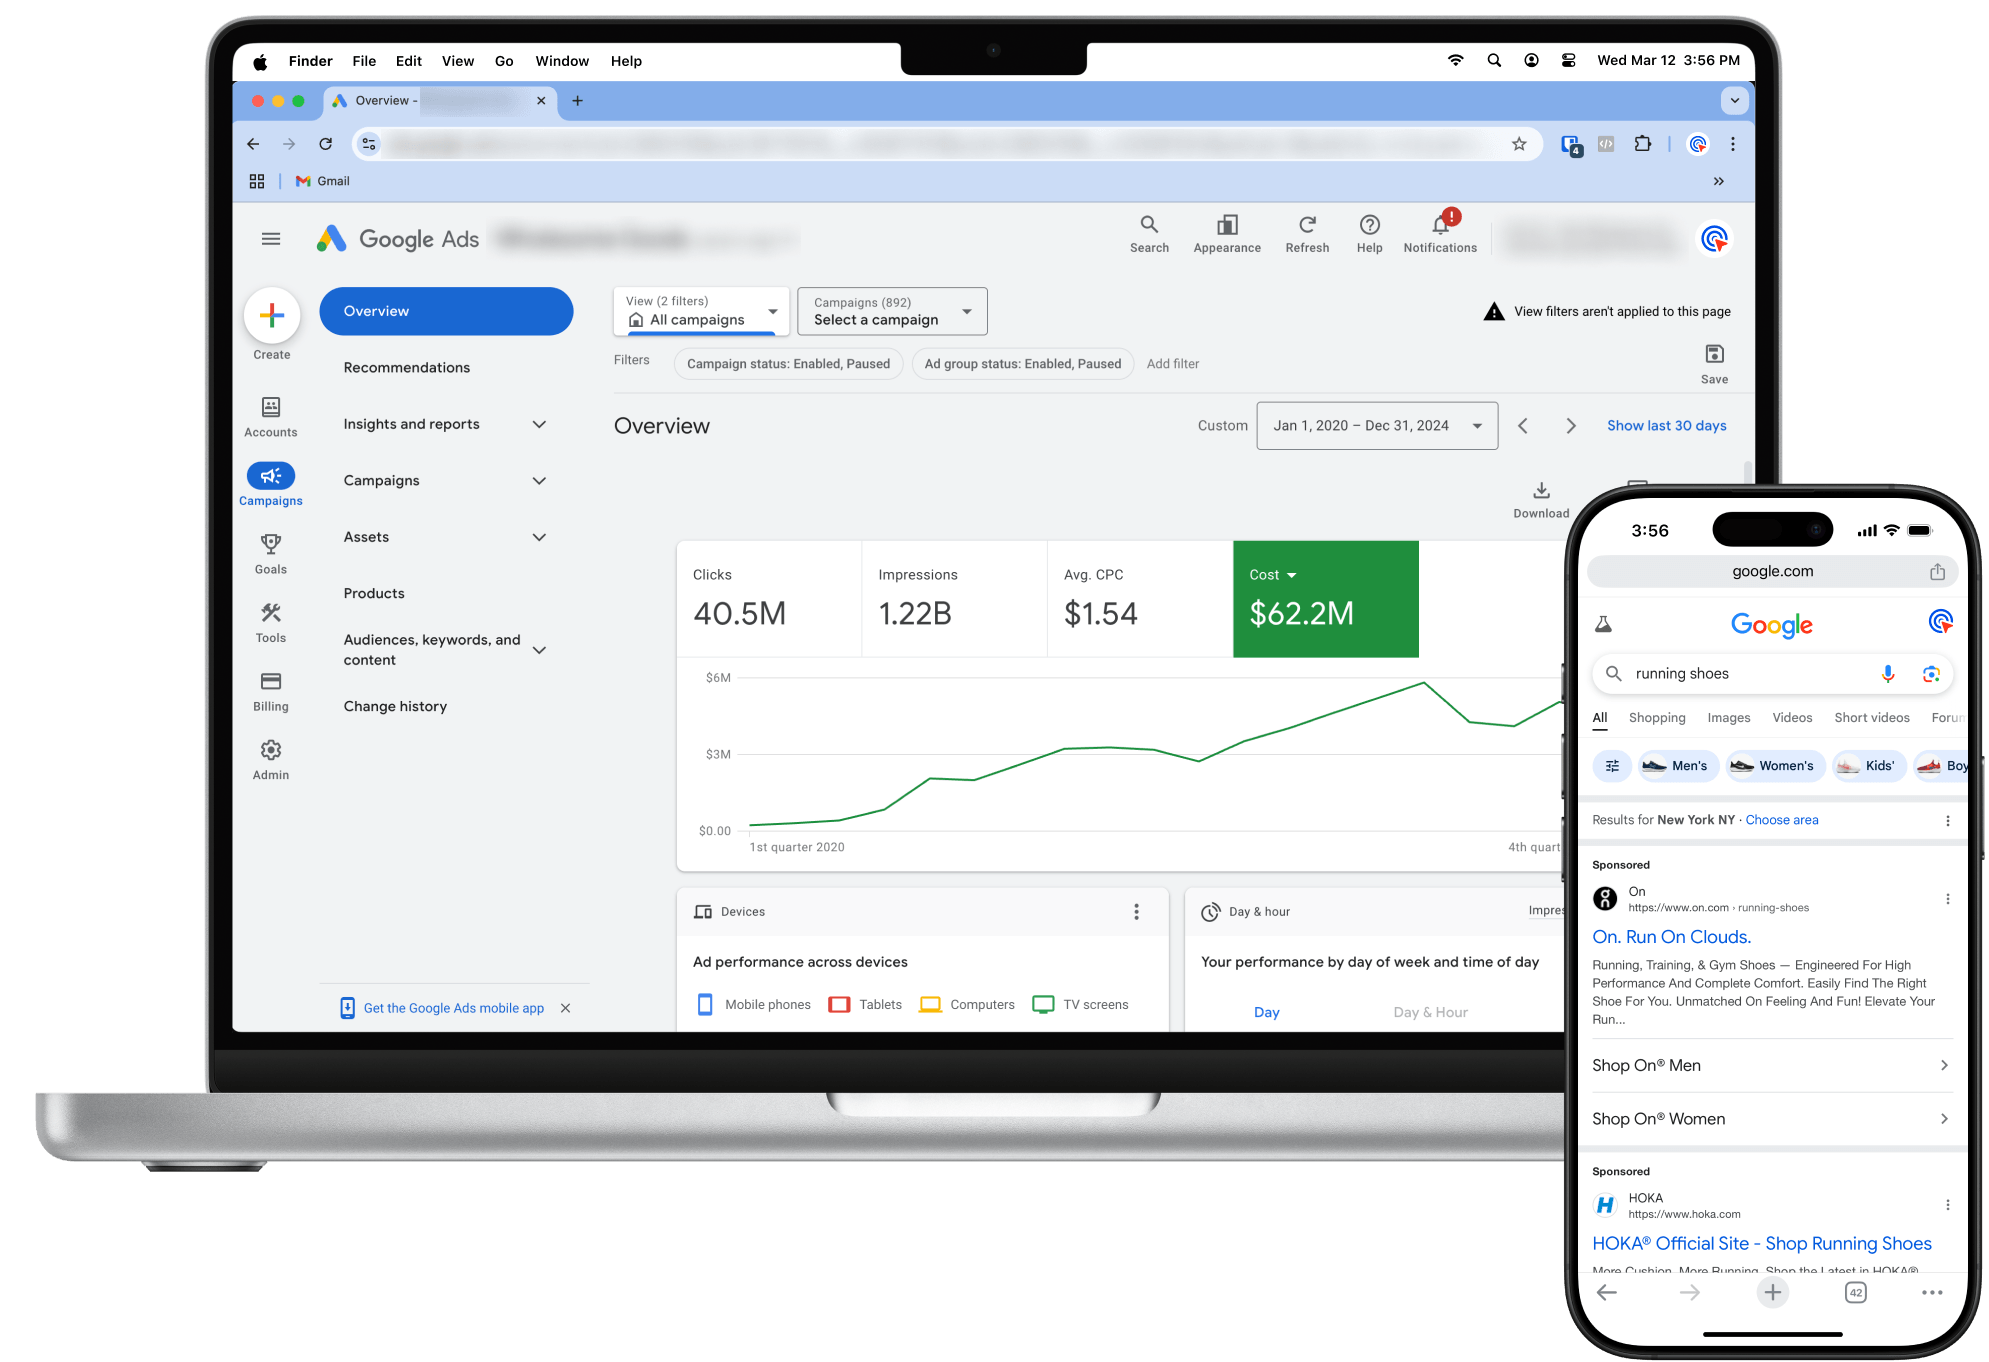Dismiss the mobile app banner

coord(565,1009)
